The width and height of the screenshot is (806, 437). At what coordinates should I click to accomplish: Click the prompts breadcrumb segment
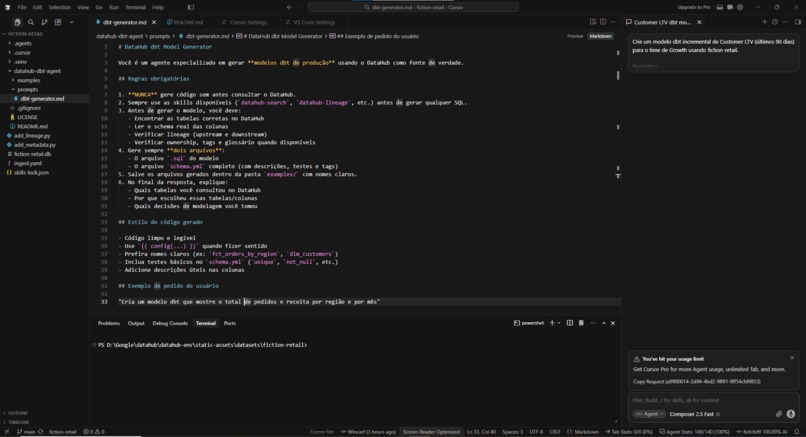(x=159, y=36)
